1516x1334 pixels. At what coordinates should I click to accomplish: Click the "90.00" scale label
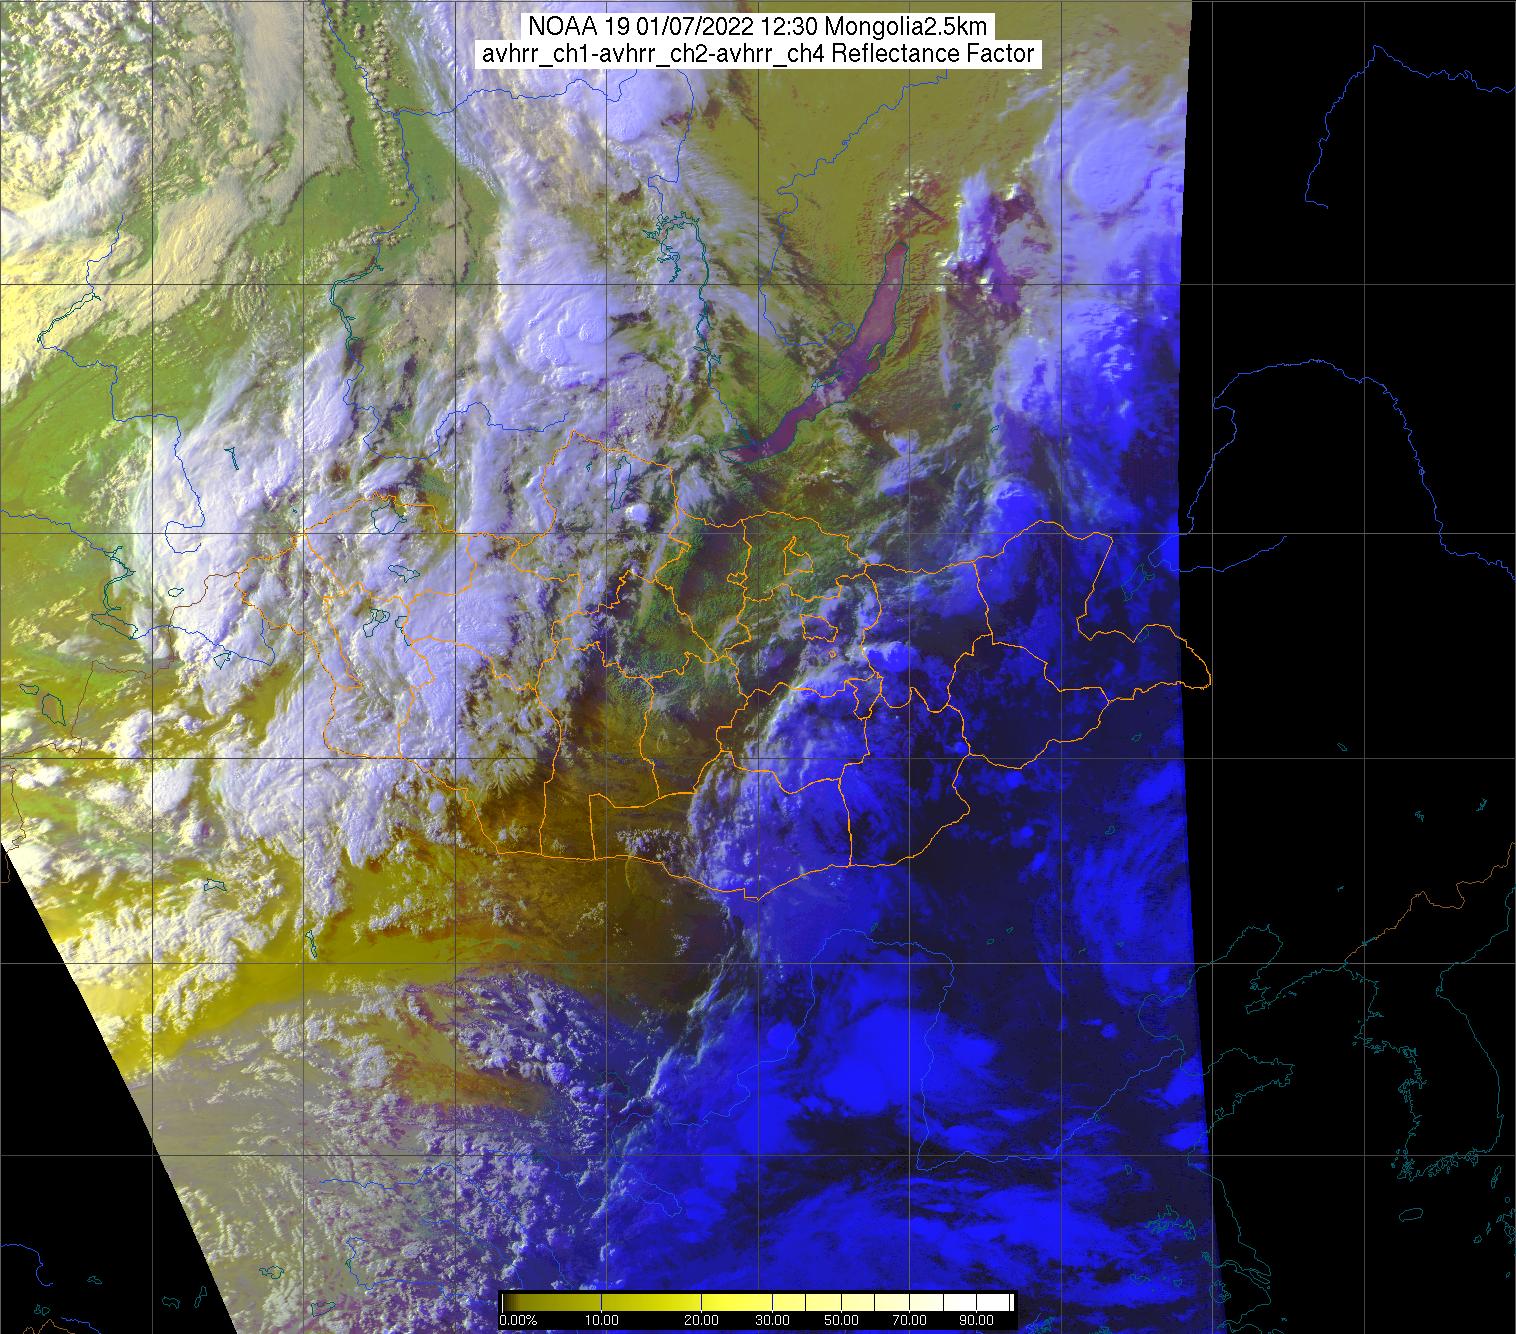[x=977, y=1321]
